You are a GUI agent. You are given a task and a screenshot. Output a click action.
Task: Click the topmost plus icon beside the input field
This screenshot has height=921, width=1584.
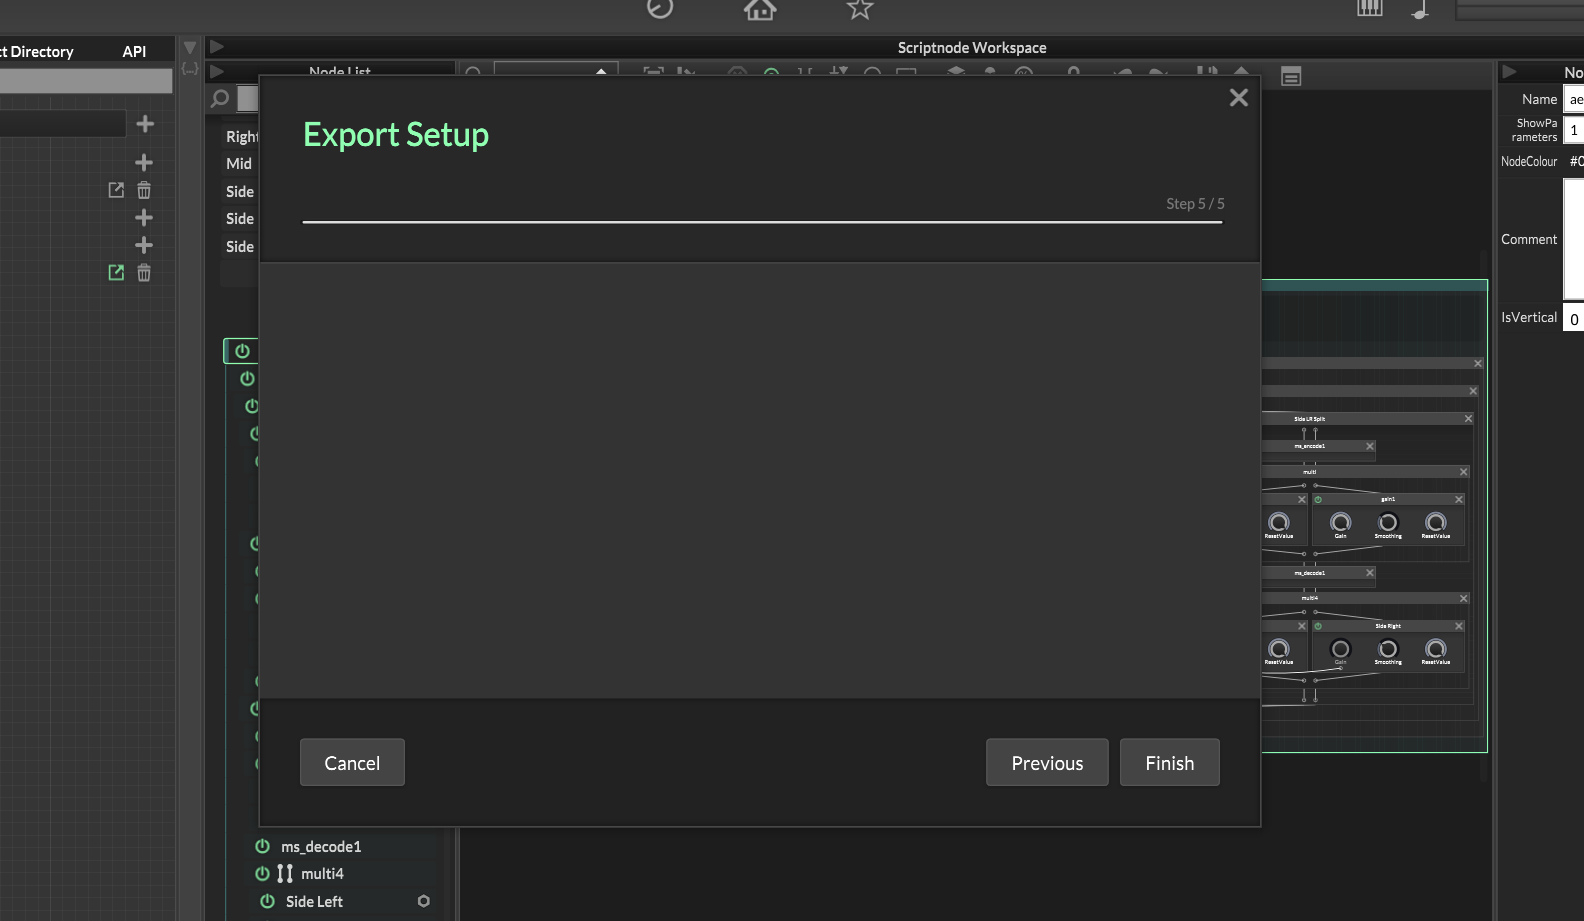coord(145,123)
